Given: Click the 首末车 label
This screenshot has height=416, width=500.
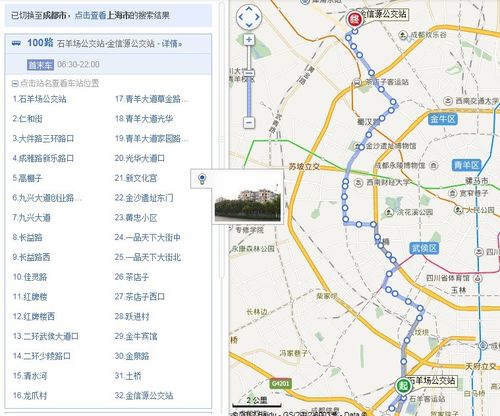Looking at the screenshot, I should click(40, 65).
